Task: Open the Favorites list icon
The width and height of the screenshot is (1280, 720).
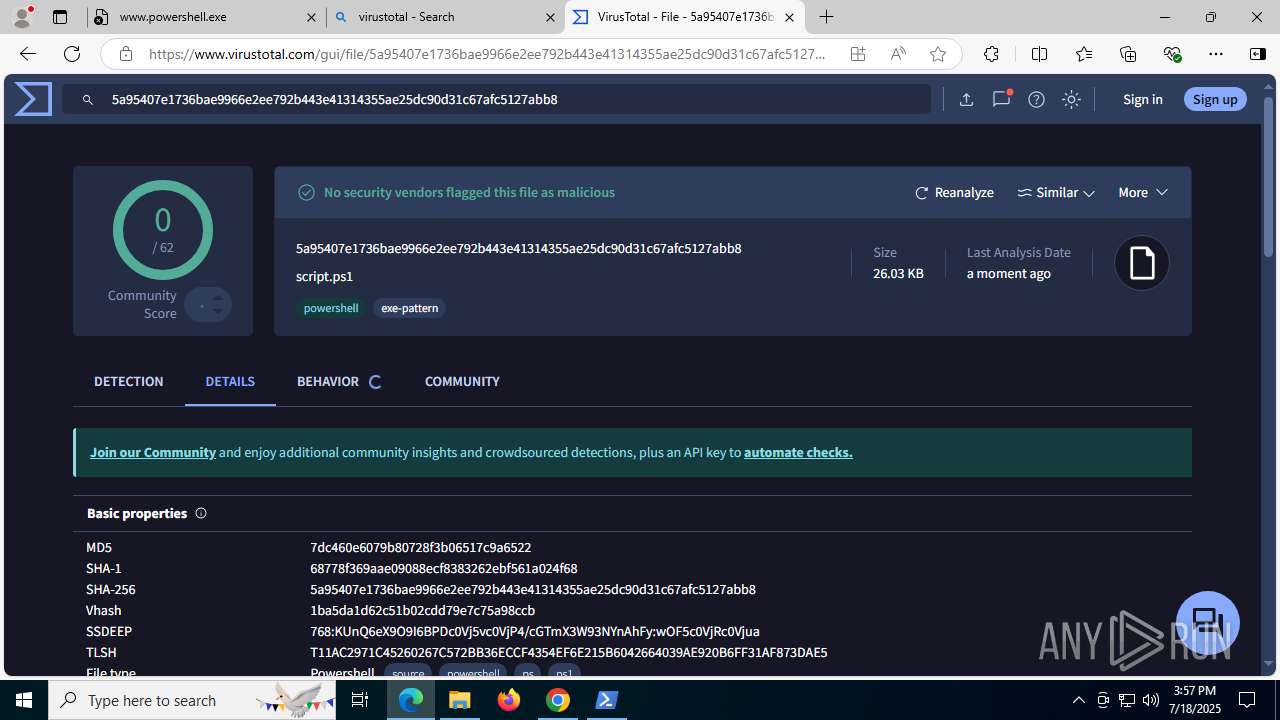Action: click(1084, 54)
